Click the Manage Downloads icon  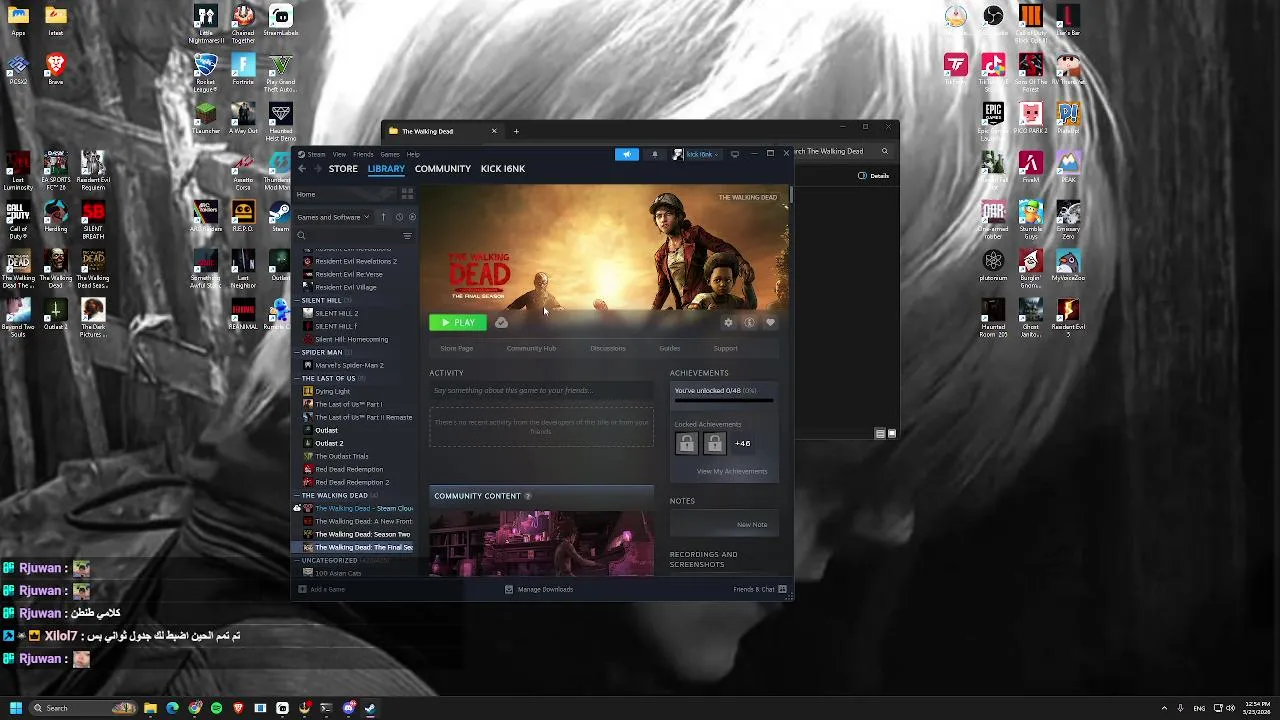pyautogui.click(x=509, y=589)
